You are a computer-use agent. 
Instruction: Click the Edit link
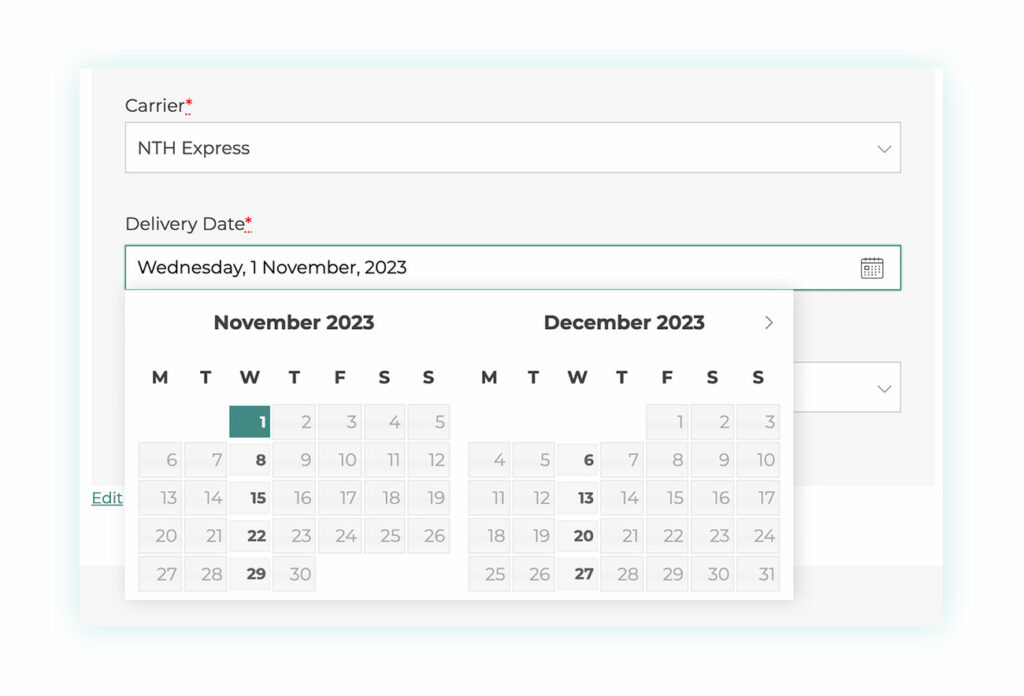click(x=107, y=498)
